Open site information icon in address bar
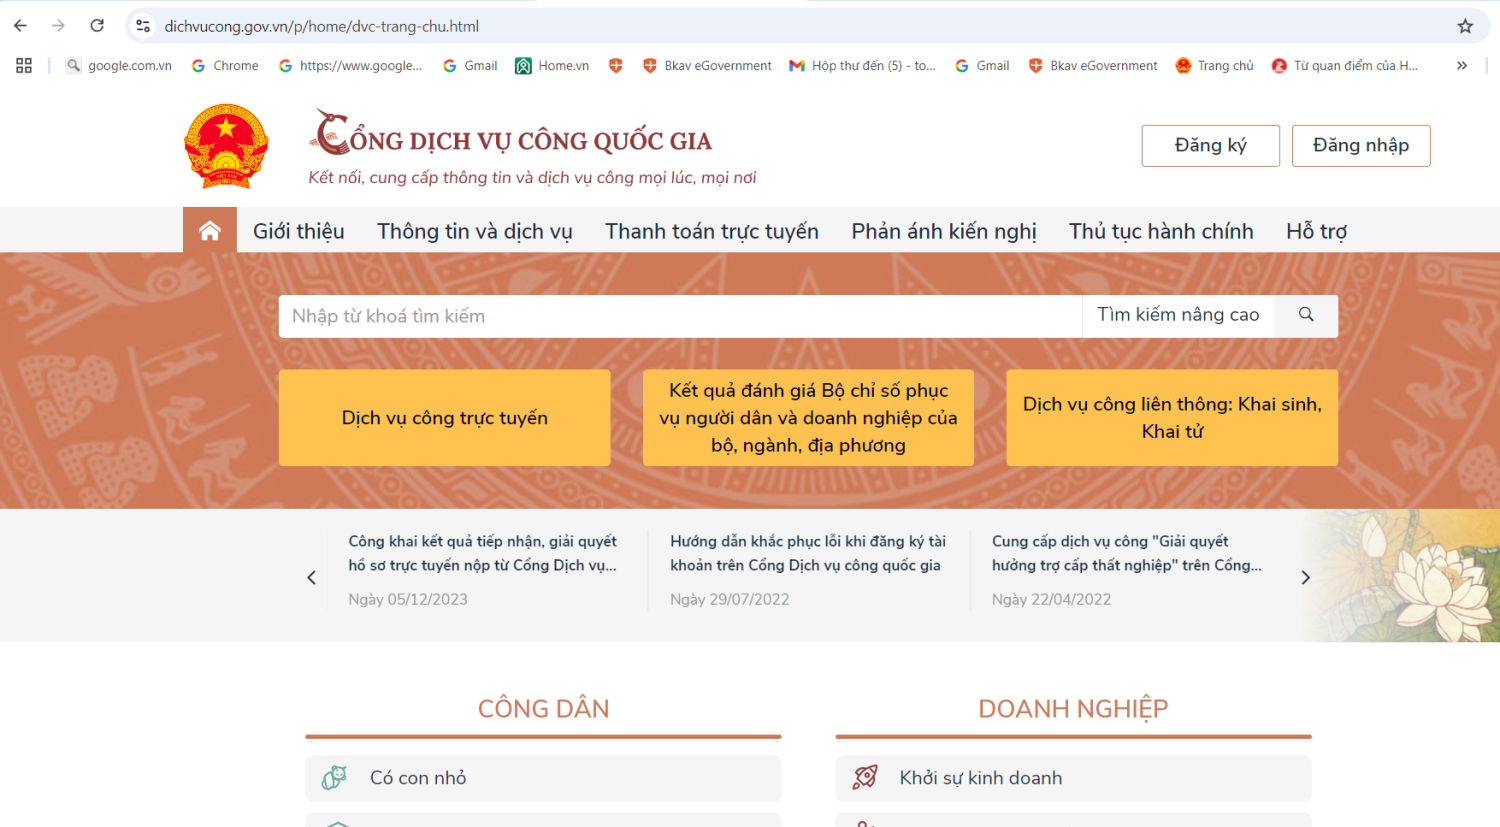Screen dimensions: 1500x827 pyautogui.click(x=143, y=26)
